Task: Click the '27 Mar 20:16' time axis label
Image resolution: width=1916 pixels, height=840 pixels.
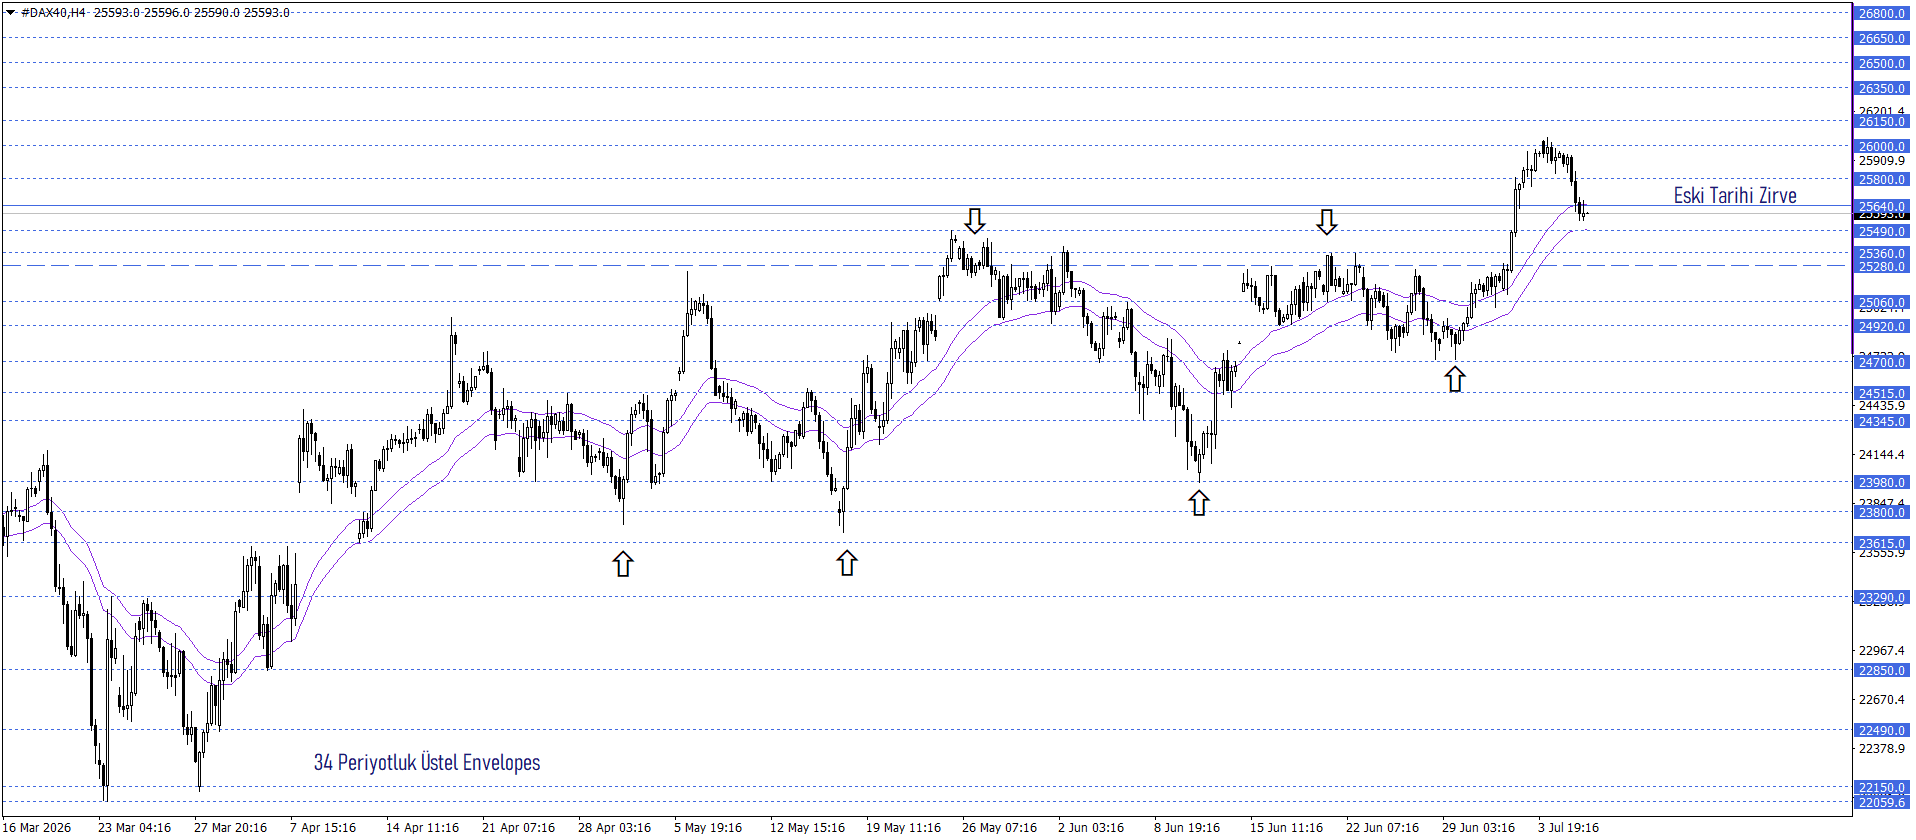Action: pyautogui.click(x=230, y=827)
